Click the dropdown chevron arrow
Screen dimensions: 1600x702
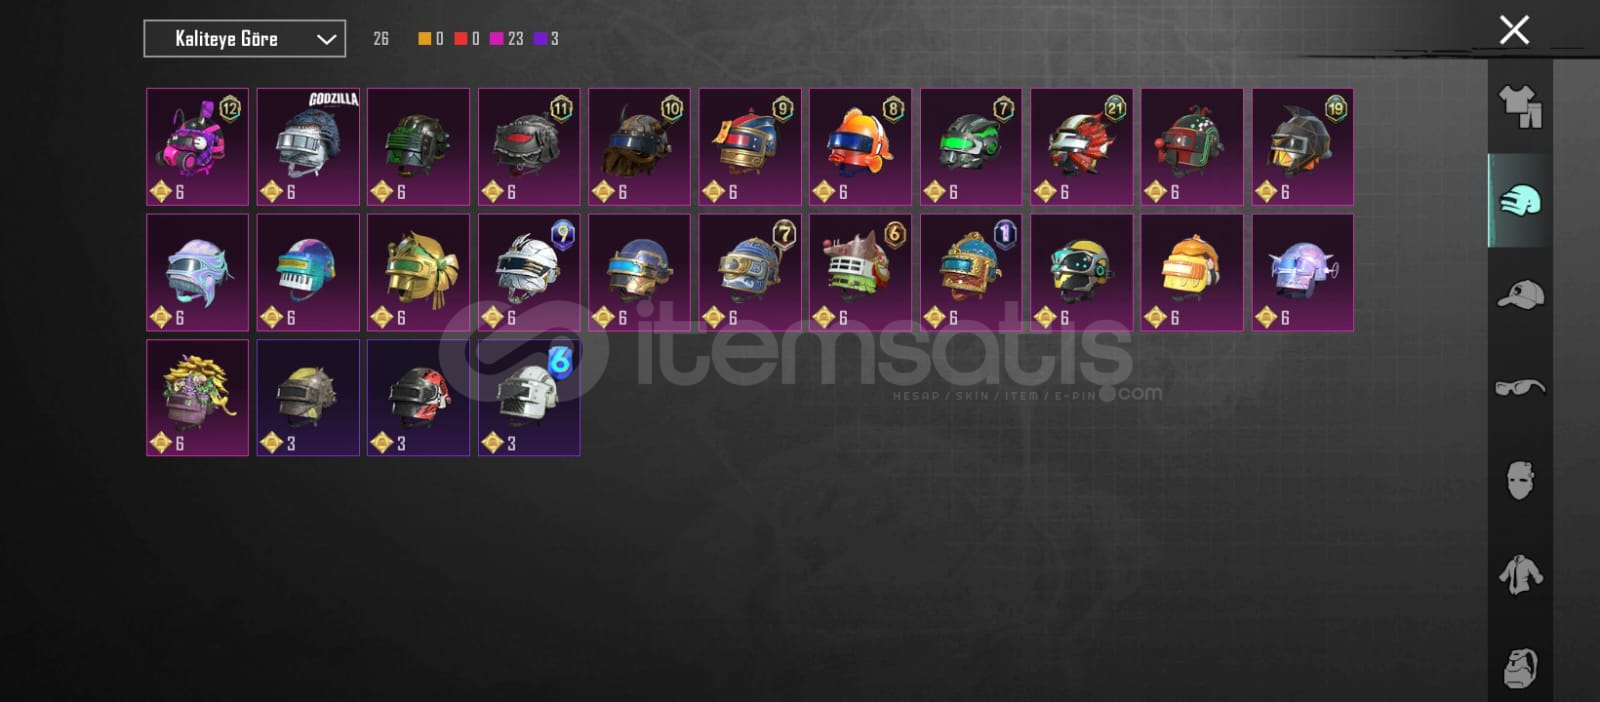(326, 39)
